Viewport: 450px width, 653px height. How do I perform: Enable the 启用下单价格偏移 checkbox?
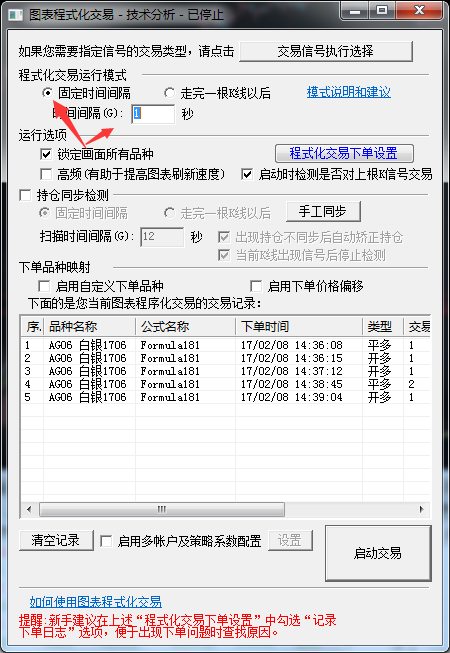[256, 286]
